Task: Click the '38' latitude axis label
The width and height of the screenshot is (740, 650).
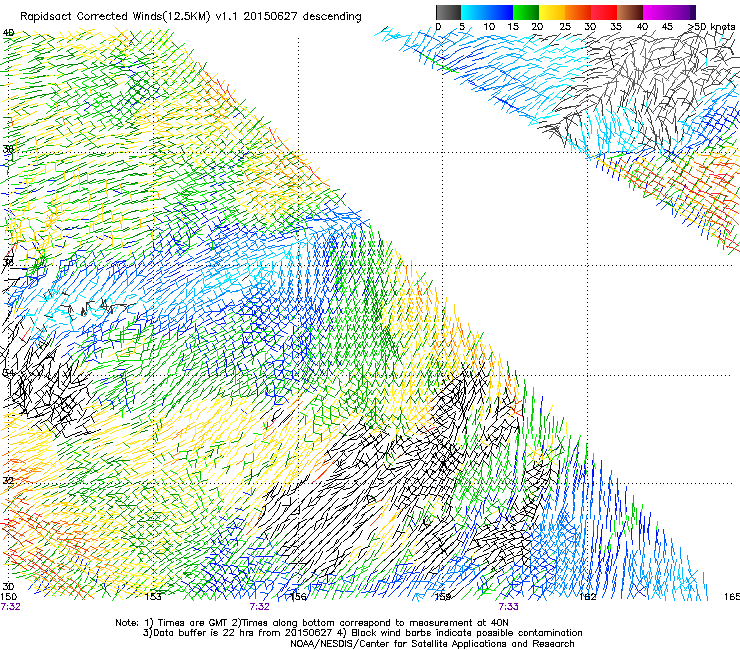Action: tap(8, 149)
